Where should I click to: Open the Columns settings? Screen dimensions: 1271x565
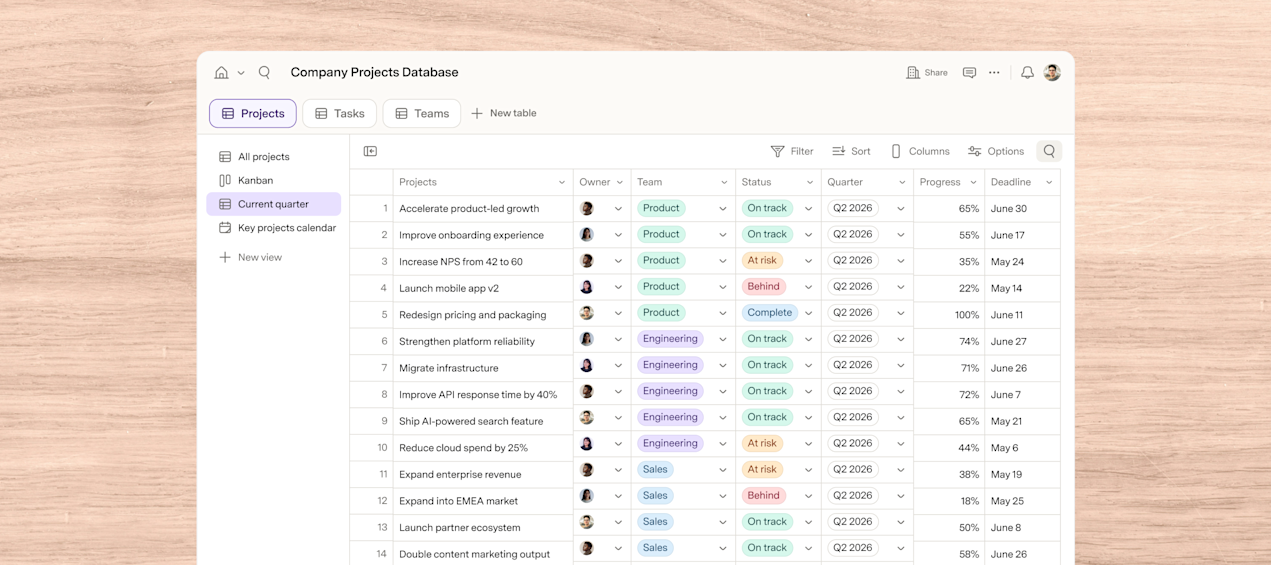coord(920,151)
